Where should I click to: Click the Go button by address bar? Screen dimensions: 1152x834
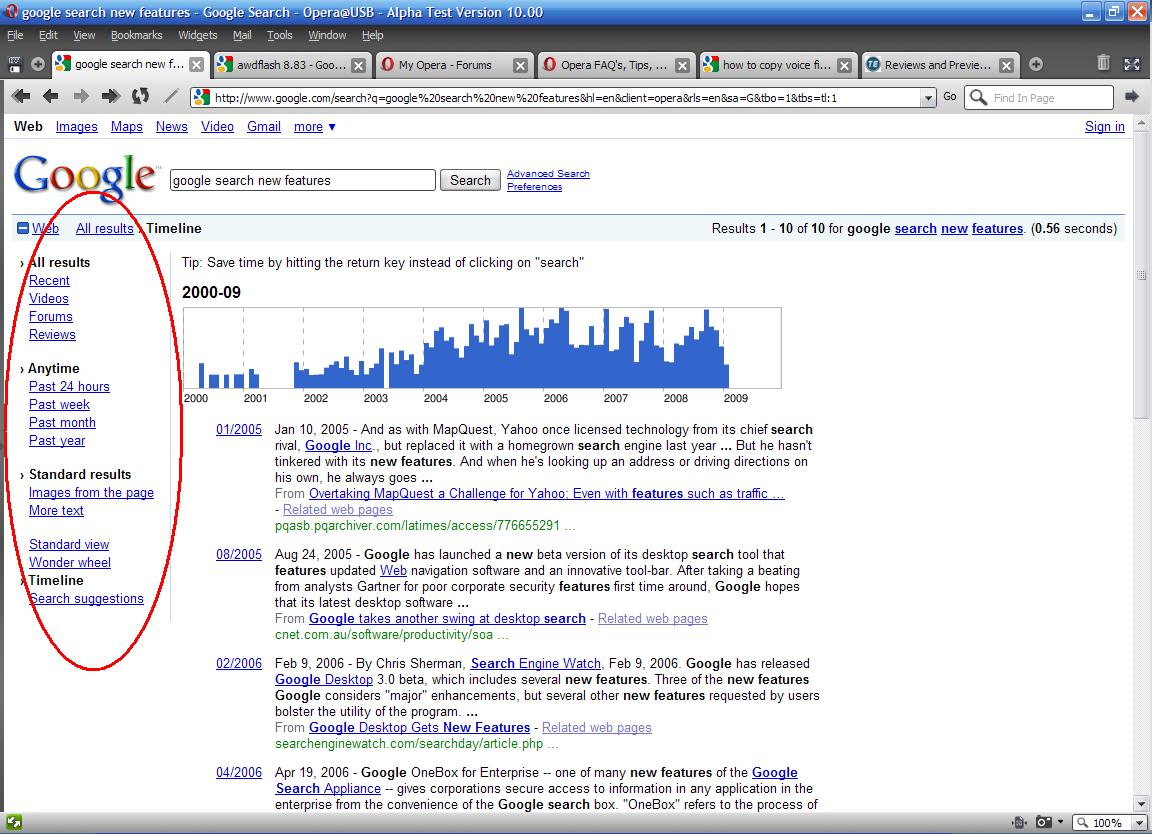pyautogui.click(x=950, y=96)
